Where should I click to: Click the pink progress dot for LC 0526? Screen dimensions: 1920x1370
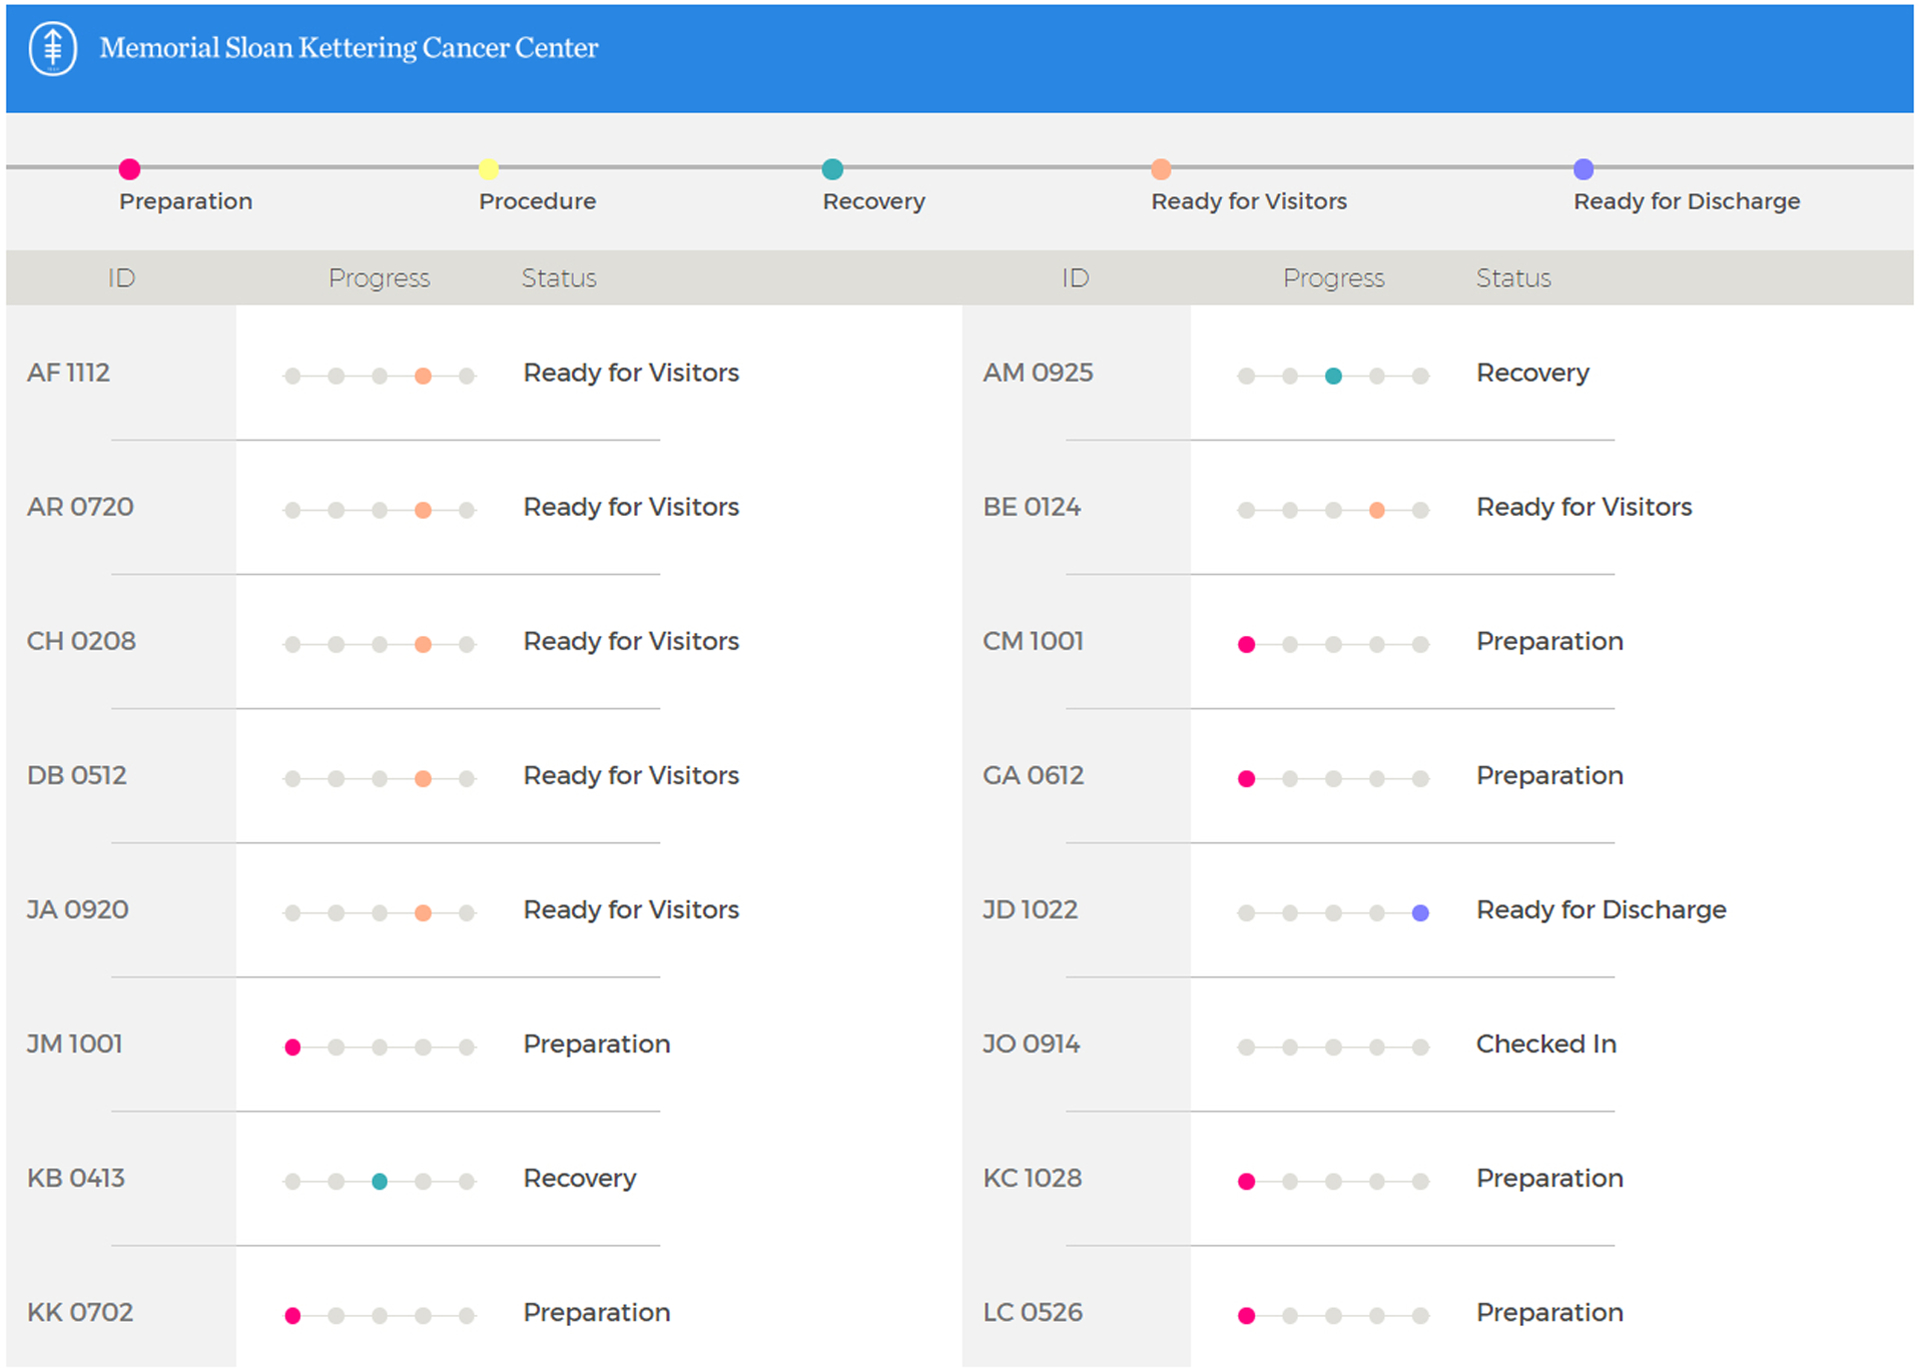1246,1316
